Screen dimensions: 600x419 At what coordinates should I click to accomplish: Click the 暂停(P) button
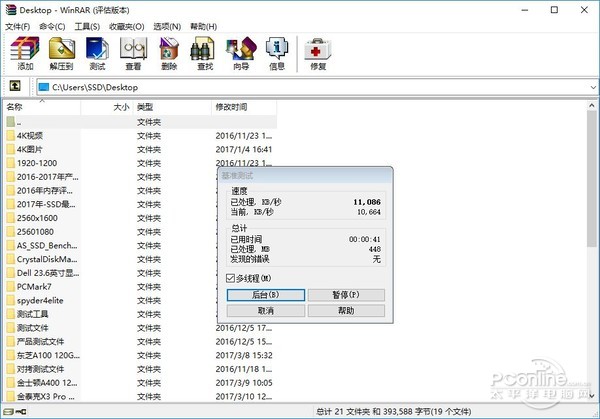coord(346,295)
